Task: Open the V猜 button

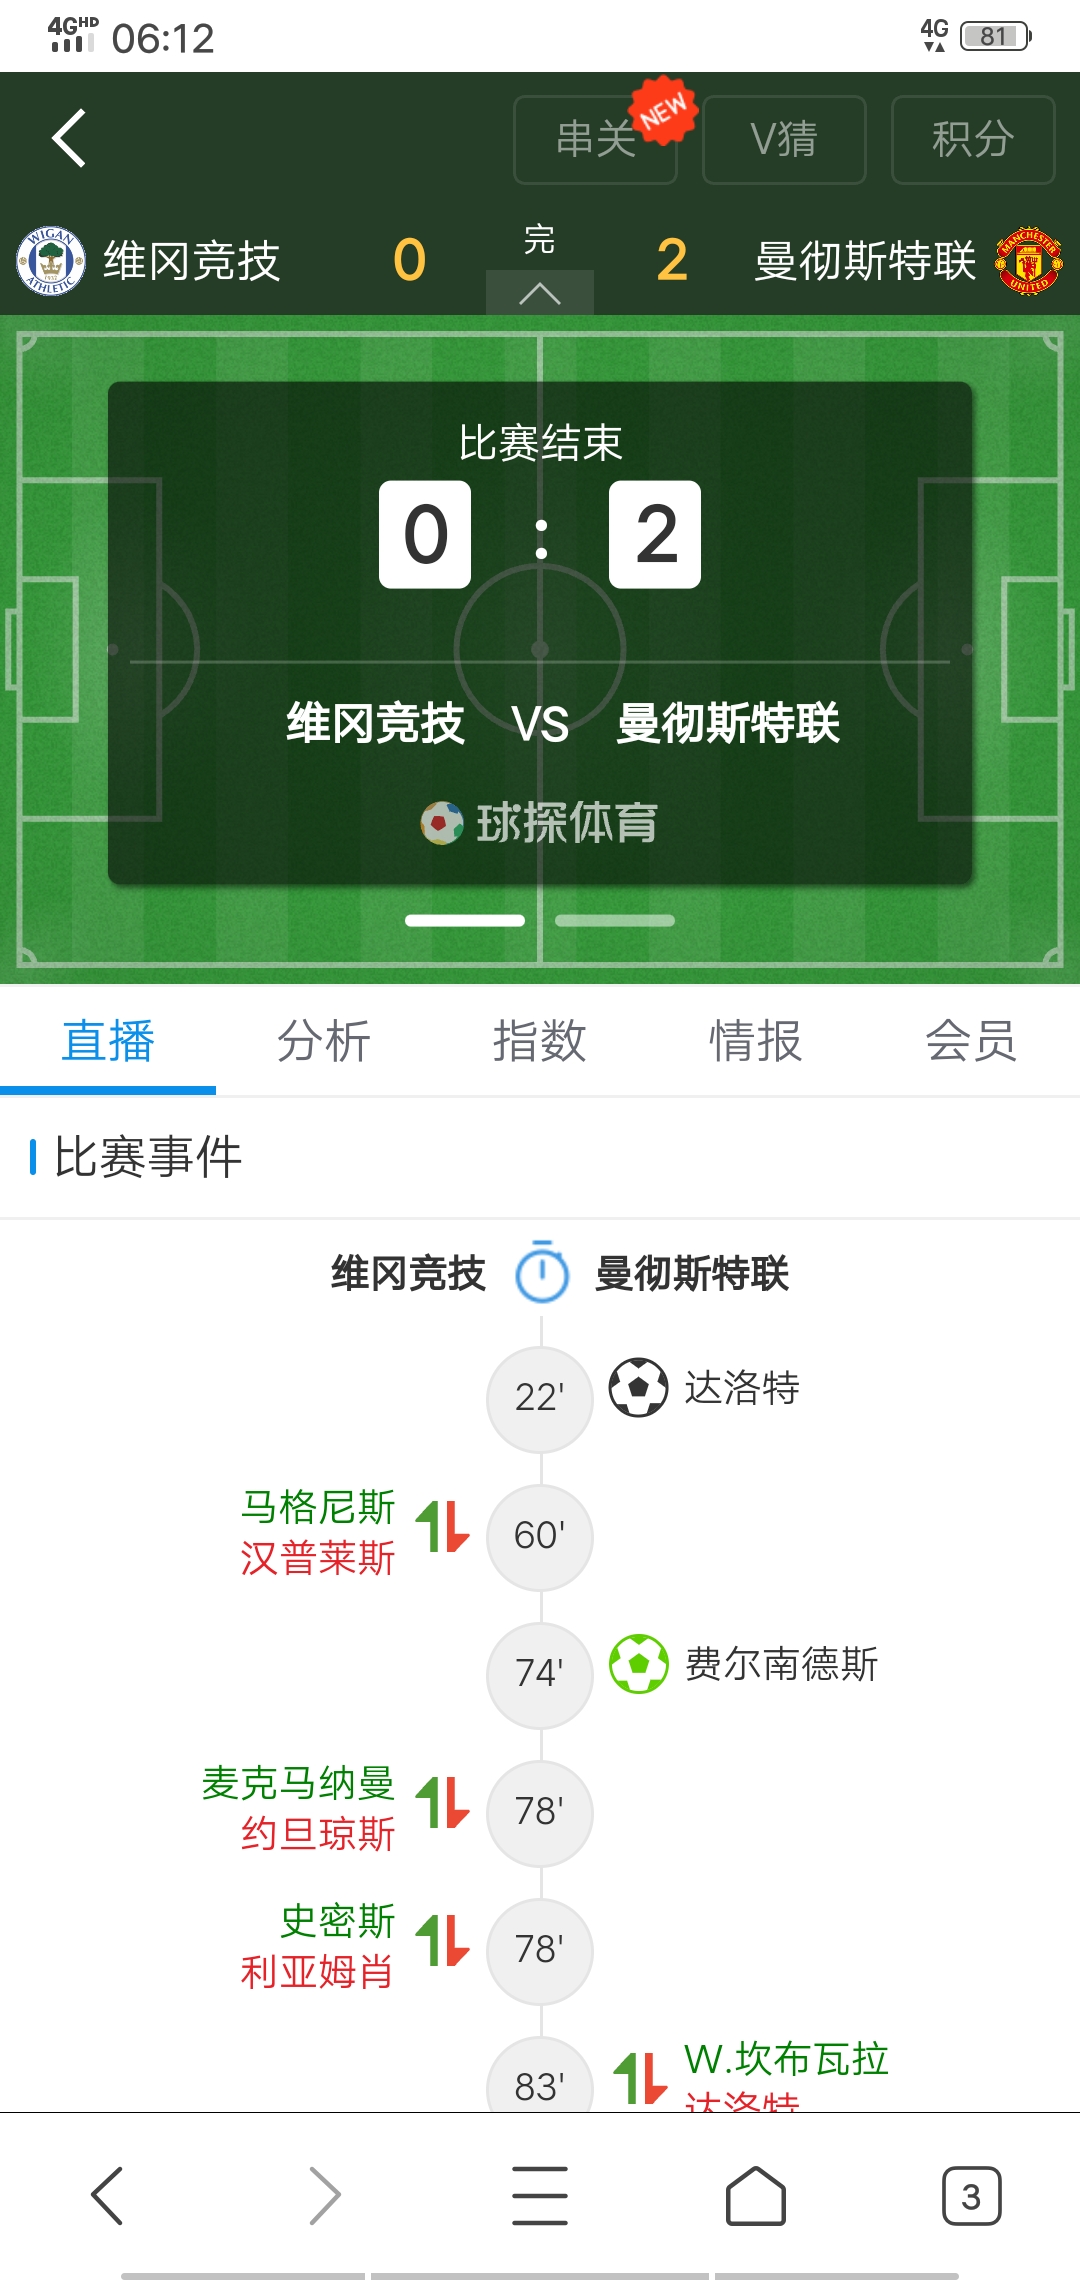Action: [x=784, y=140]
